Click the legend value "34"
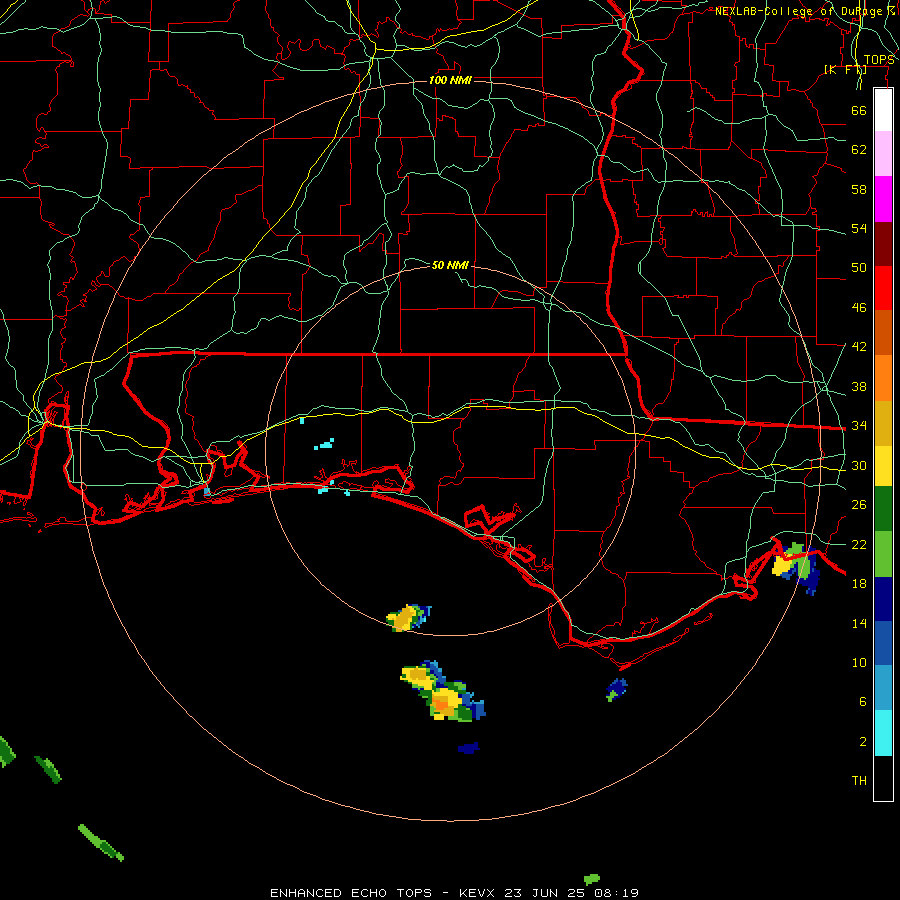The width and height of the screenshot is (900, 900). (x=859, y=425)
